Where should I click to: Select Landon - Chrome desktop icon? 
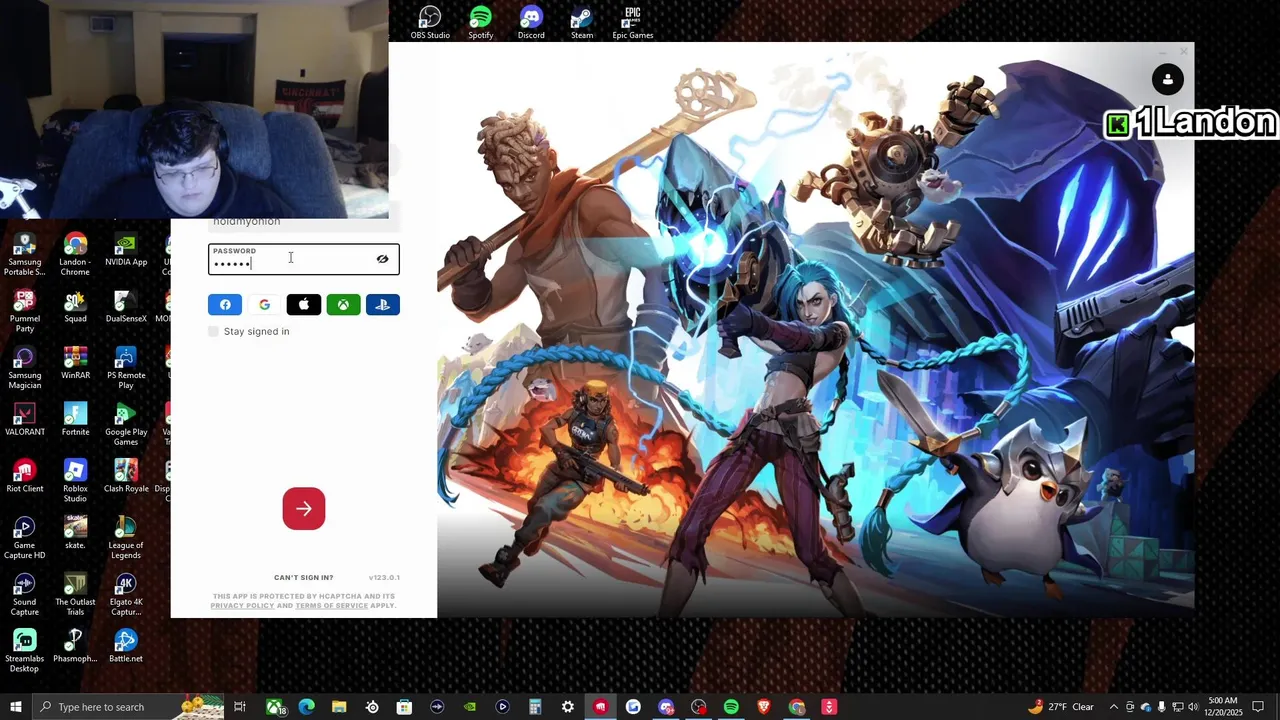point(75,255)
